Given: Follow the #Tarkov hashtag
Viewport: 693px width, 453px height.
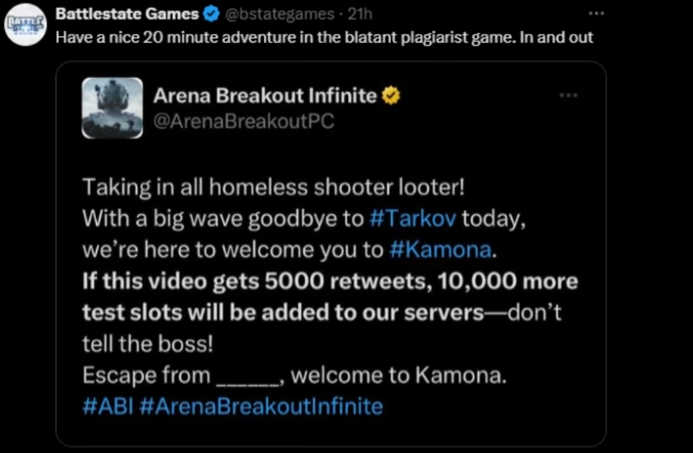Looking at the screenshot, I should coord(420,218).
